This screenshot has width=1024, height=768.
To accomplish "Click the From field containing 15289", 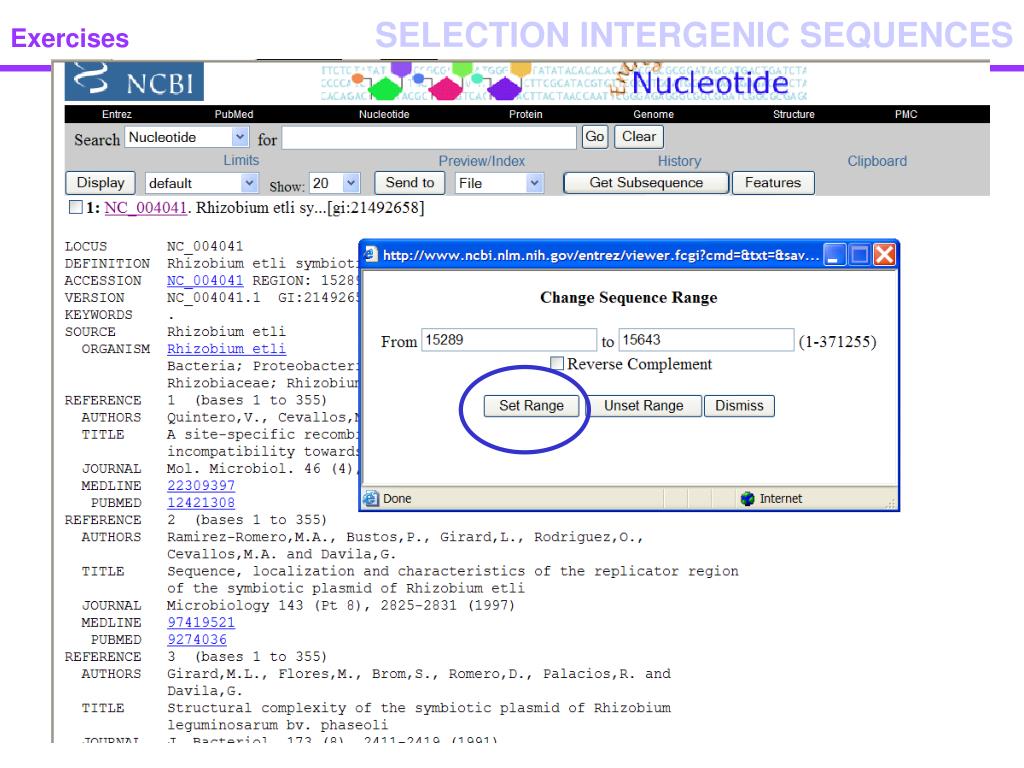I will pos(509,340).
